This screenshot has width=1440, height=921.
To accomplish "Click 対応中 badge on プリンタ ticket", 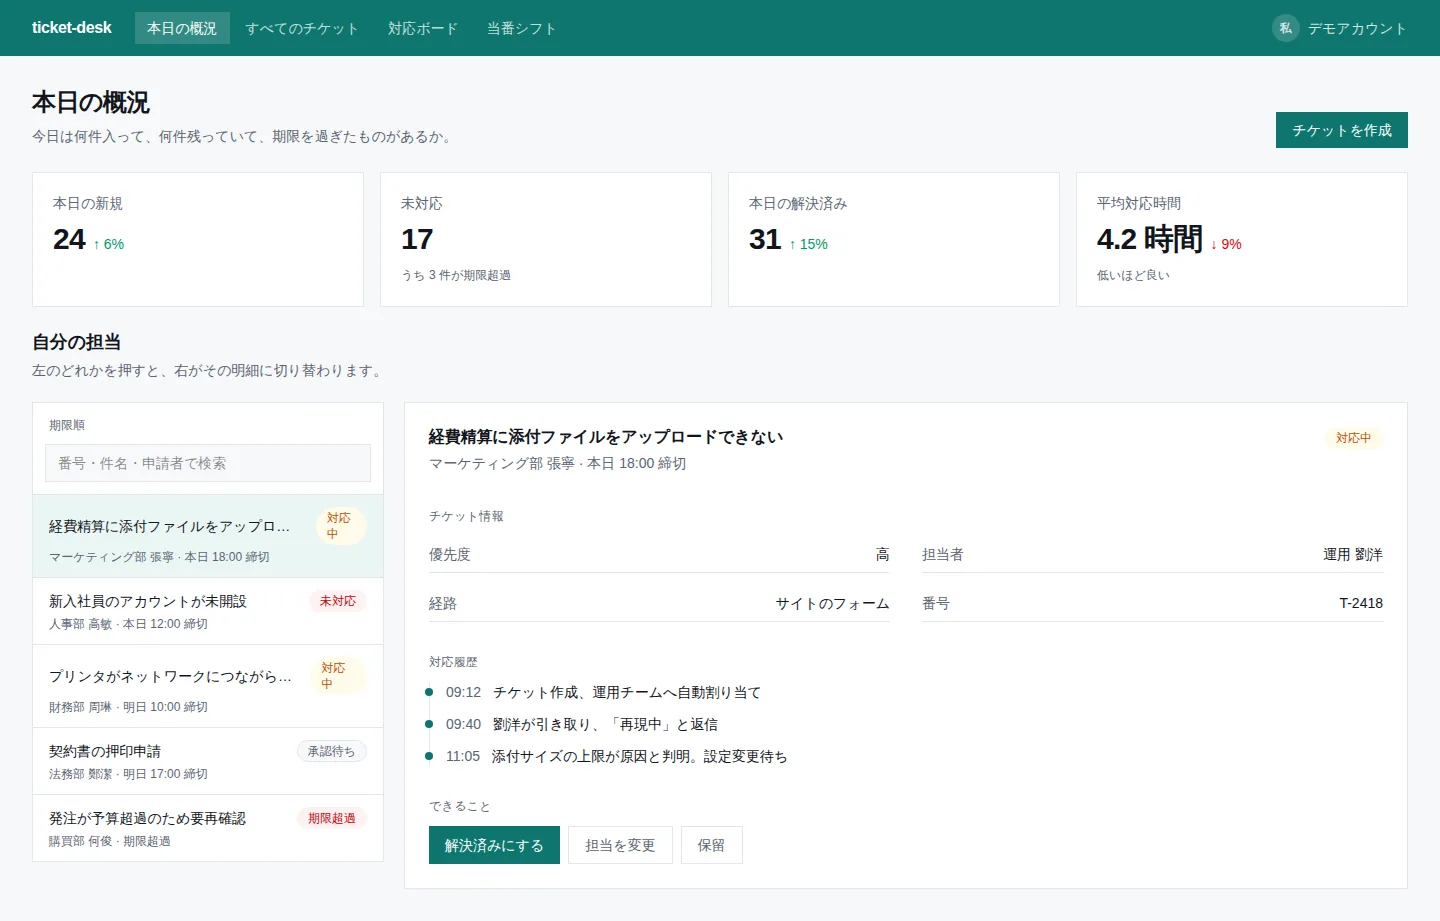I will pos(338,676).
